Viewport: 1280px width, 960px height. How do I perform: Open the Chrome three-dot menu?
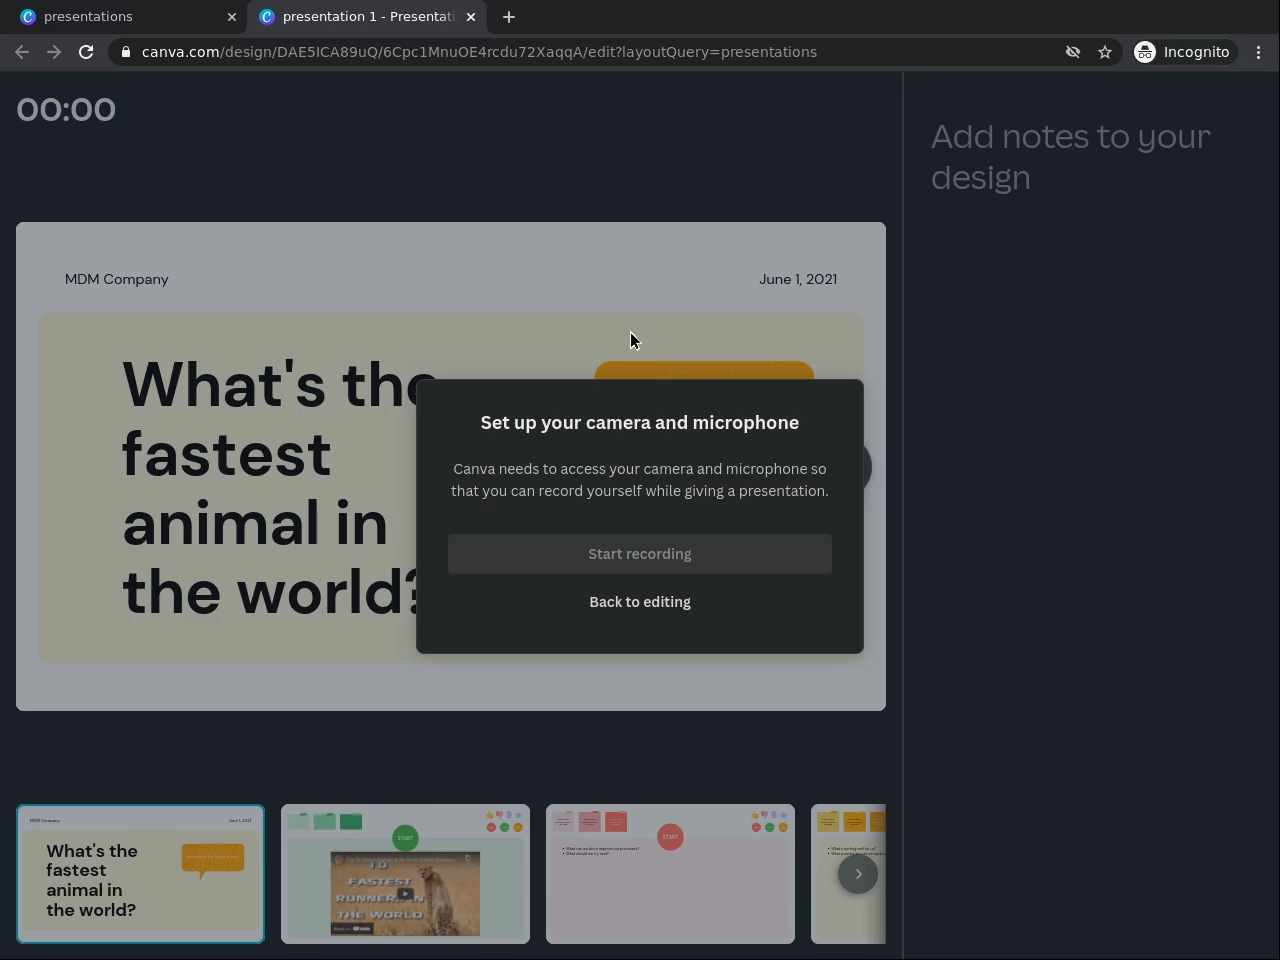click(x=1258, y=52)
